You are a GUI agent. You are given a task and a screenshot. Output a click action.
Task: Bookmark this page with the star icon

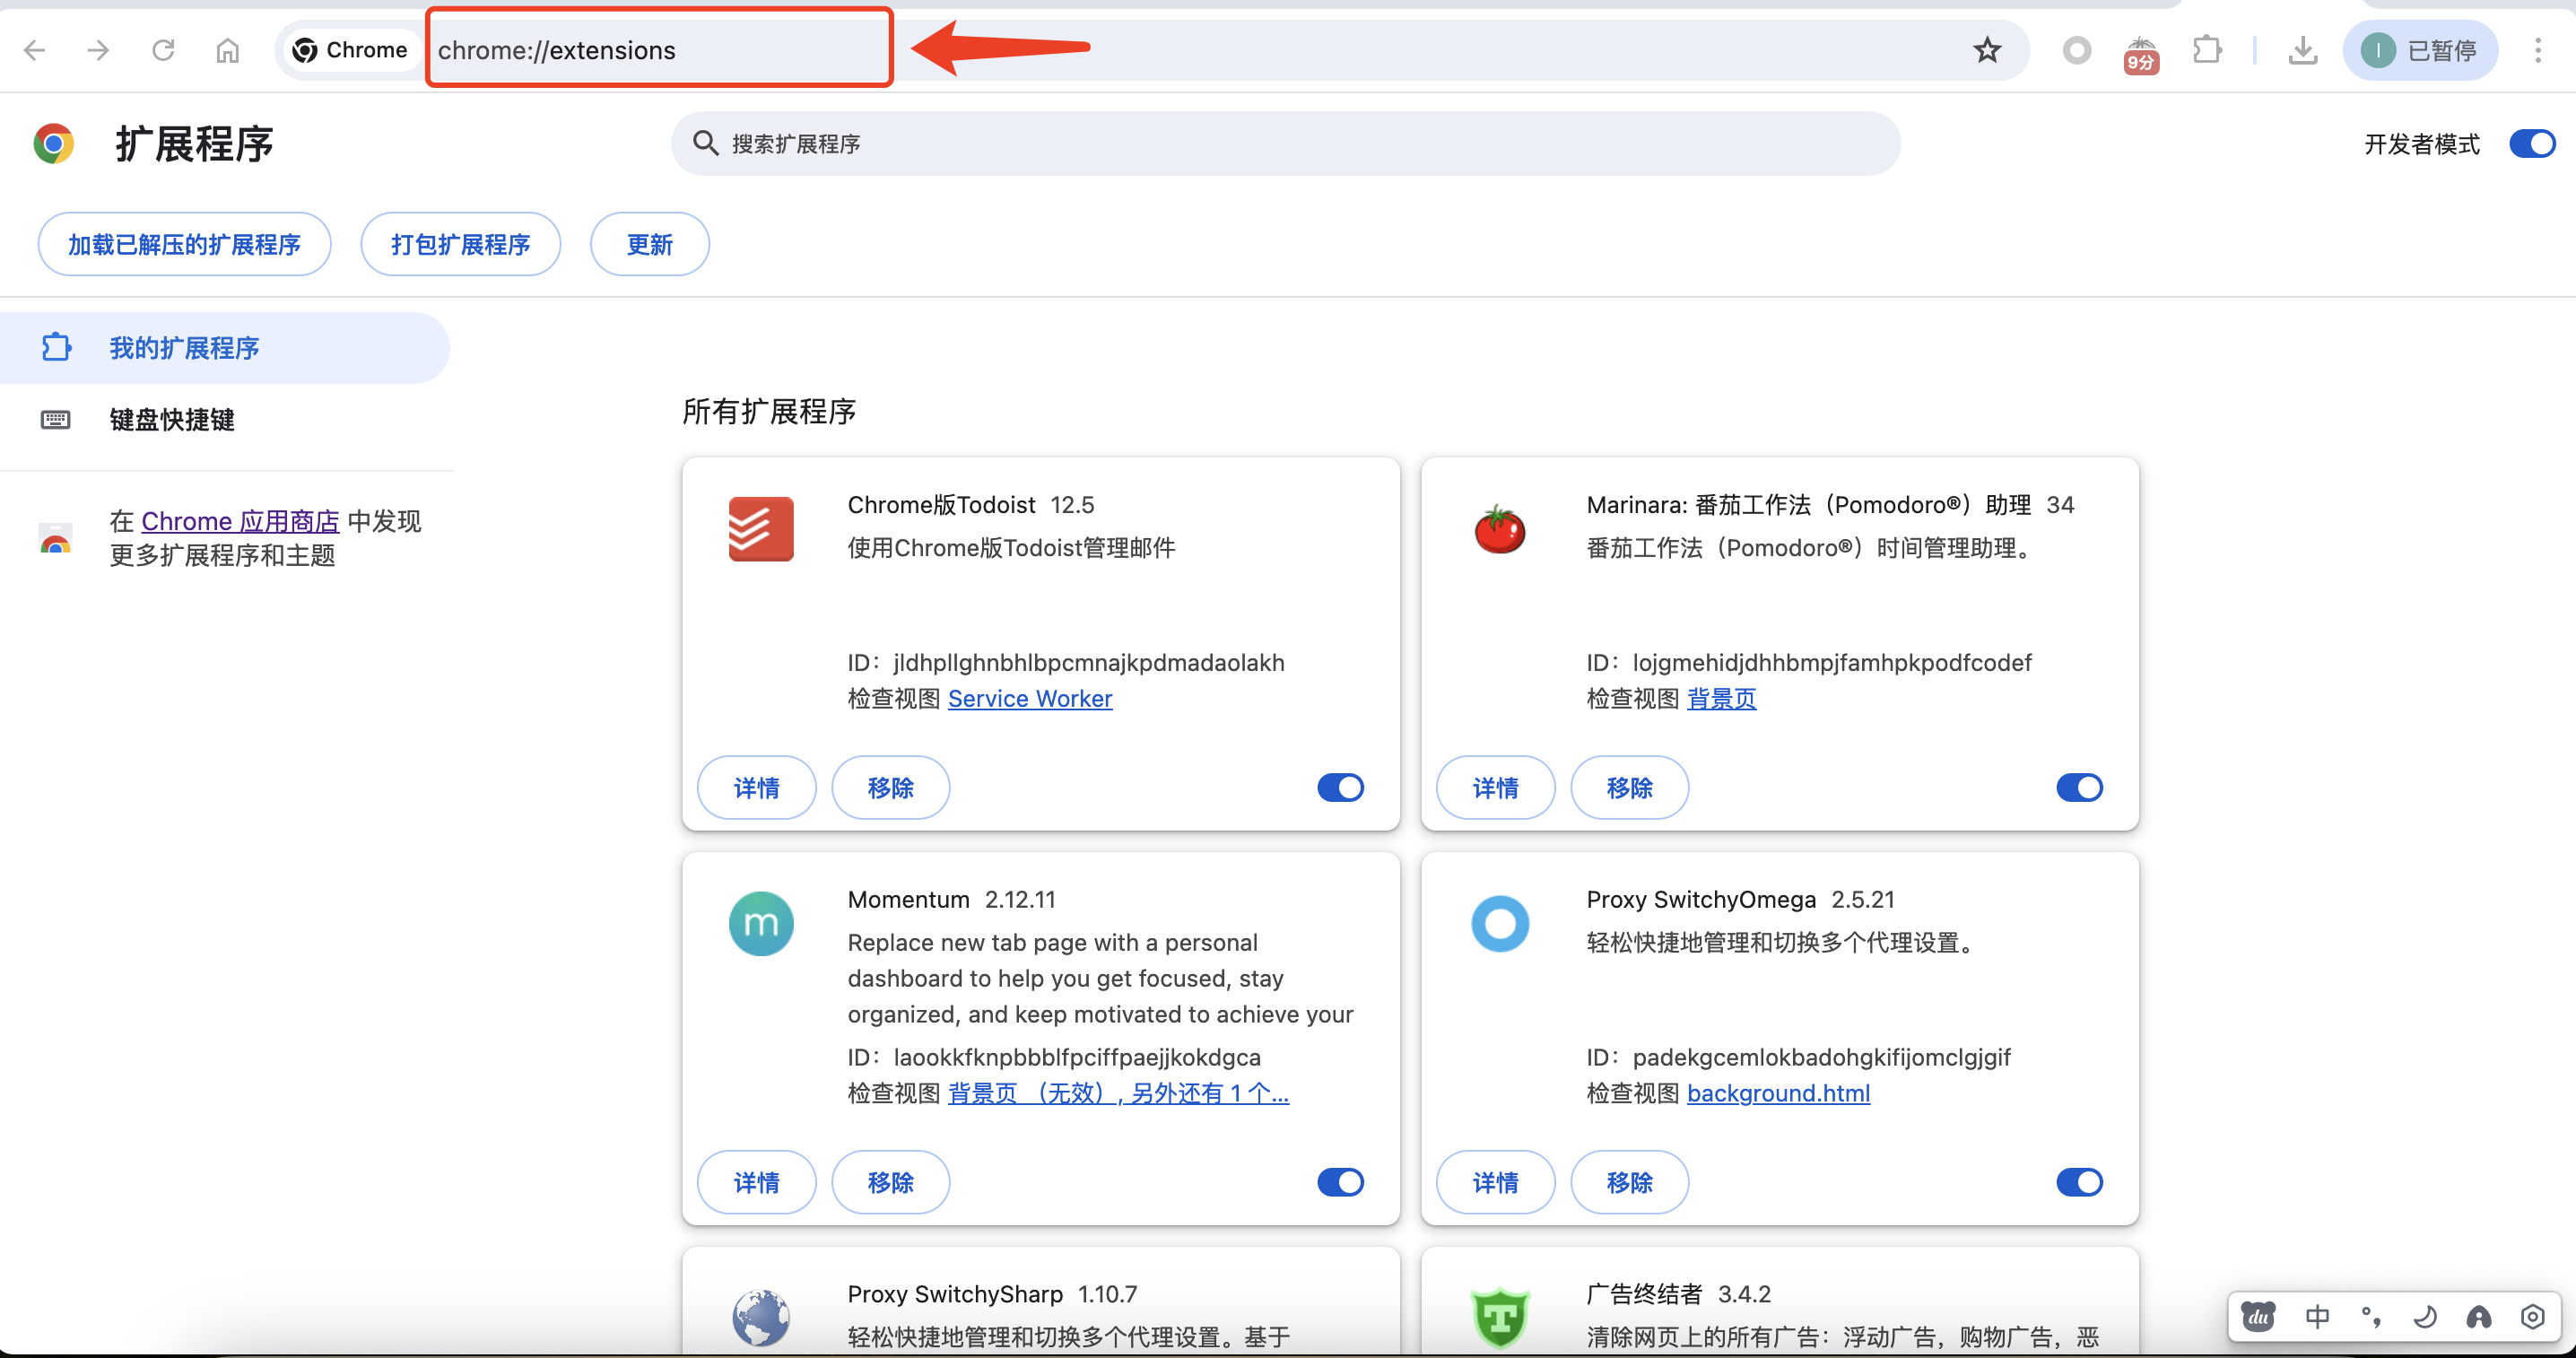[1986, 50]
